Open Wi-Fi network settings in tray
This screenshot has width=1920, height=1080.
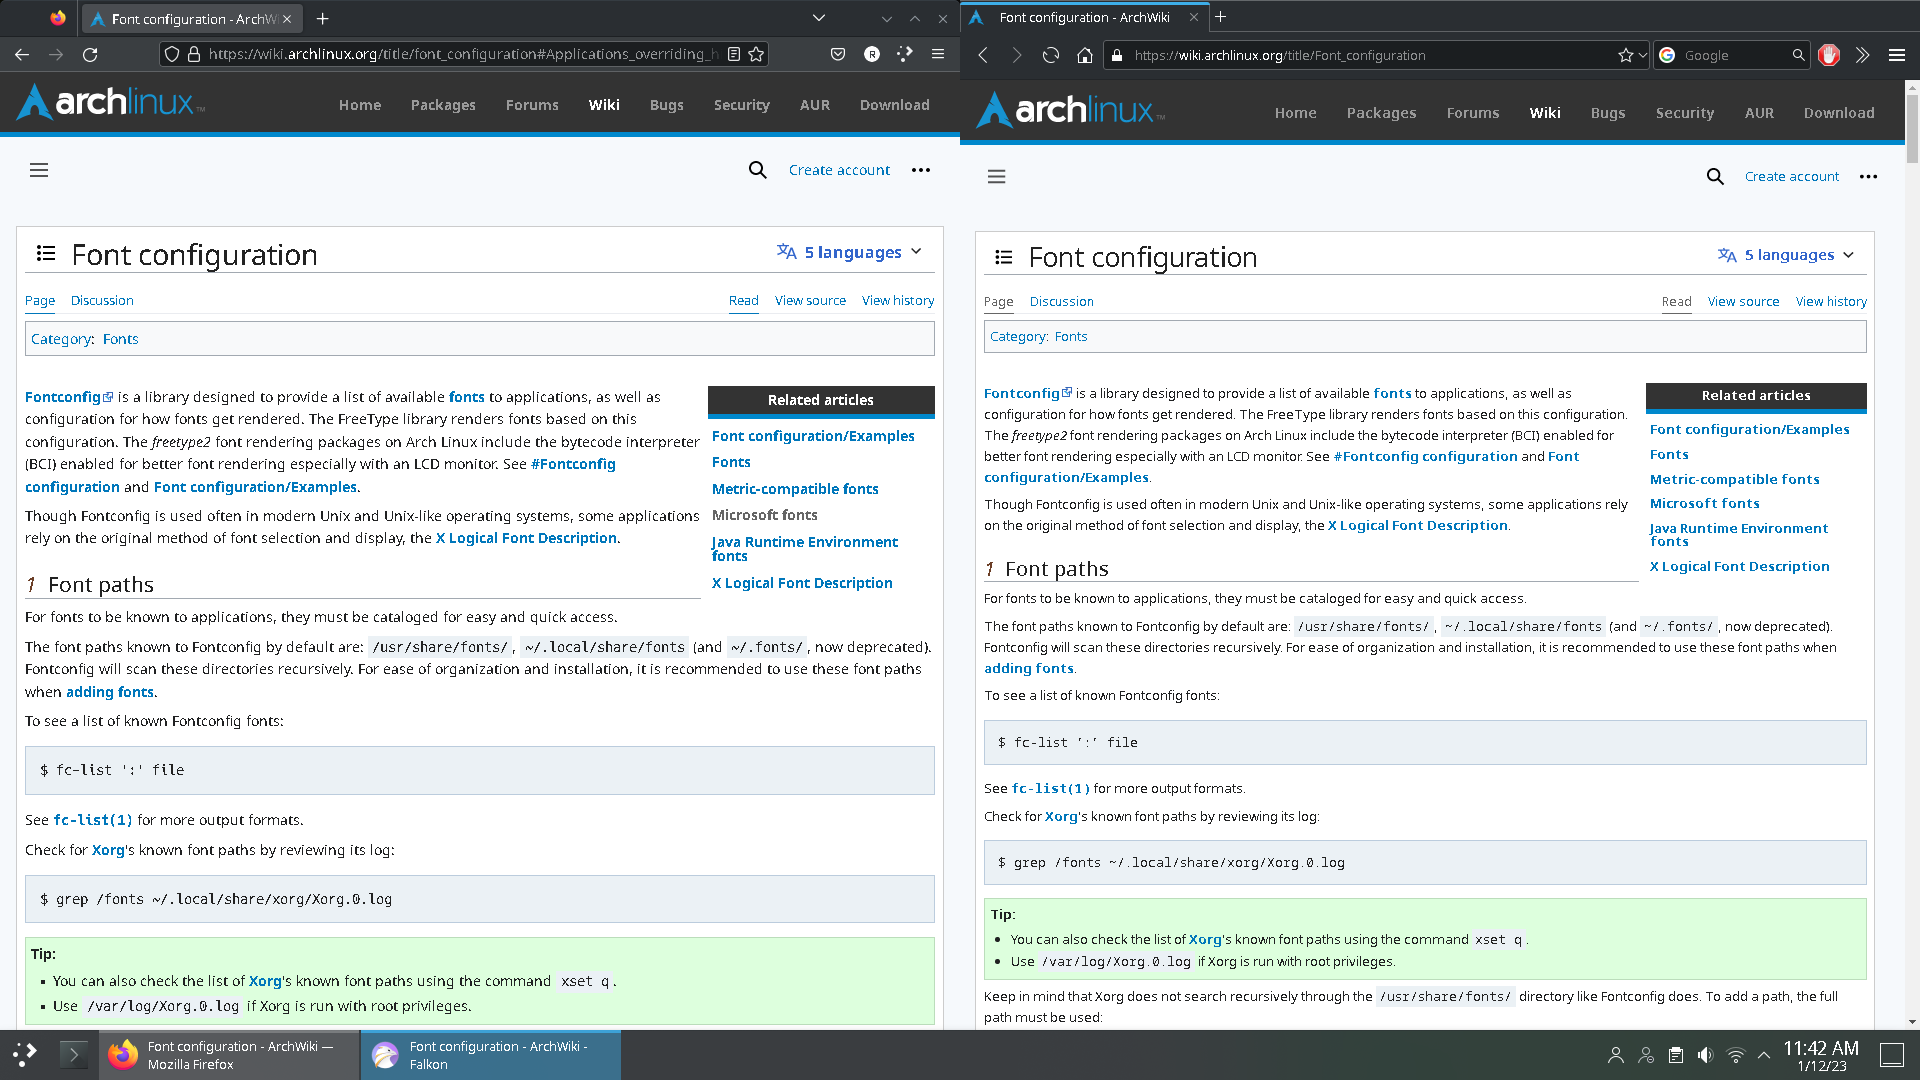(1736, 1055)
